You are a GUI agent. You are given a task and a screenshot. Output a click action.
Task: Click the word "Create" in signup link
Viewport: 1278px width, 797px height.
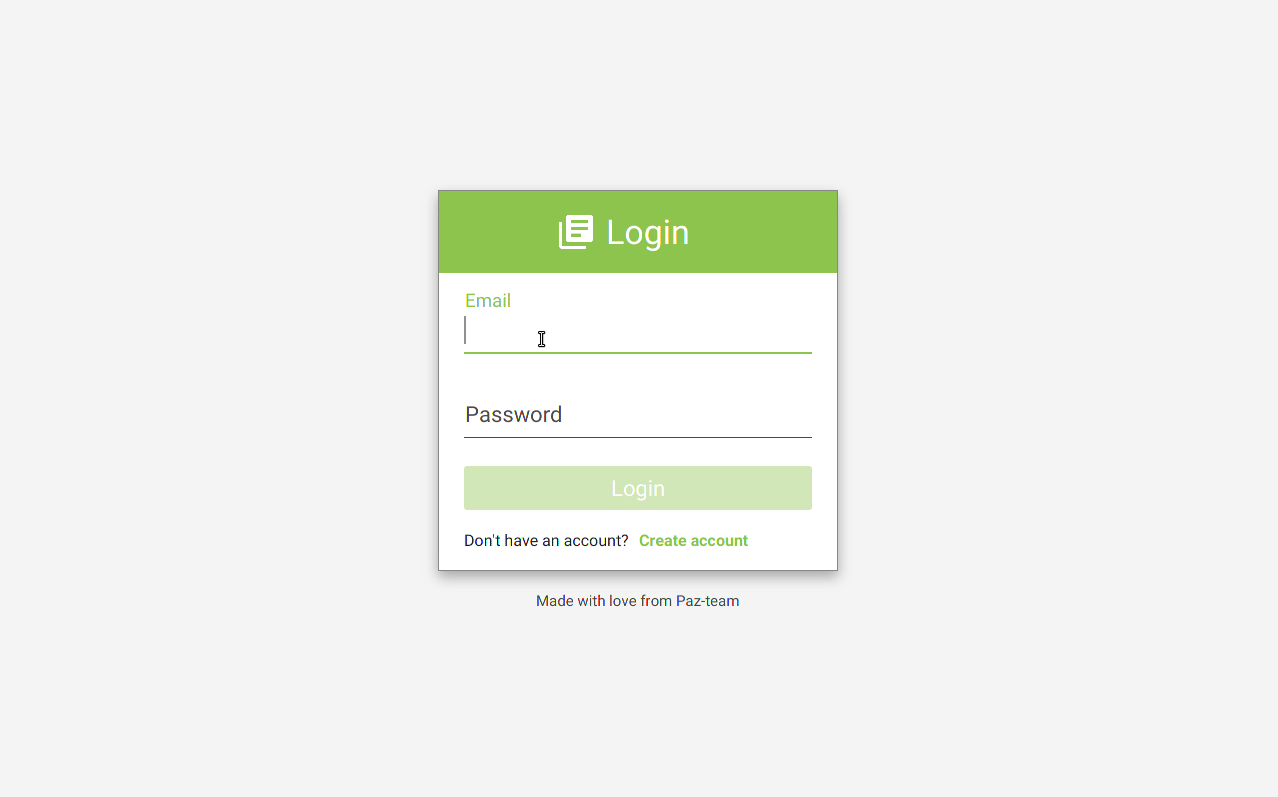pos(663,541)
